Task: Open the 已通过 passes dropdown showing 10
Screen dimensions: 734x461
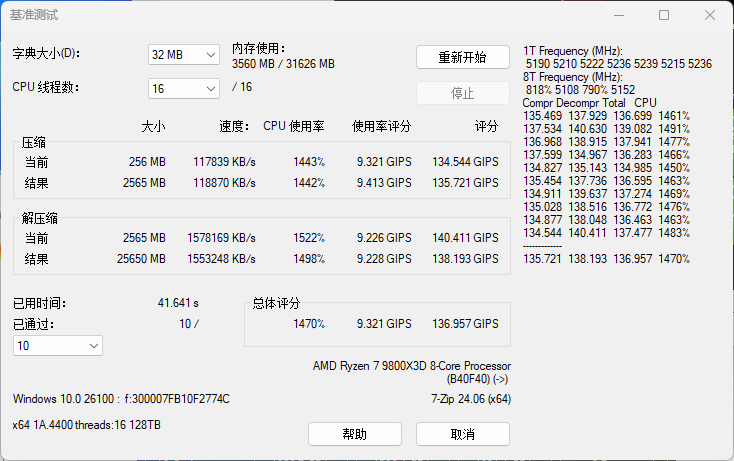Action: pos(58,345)
